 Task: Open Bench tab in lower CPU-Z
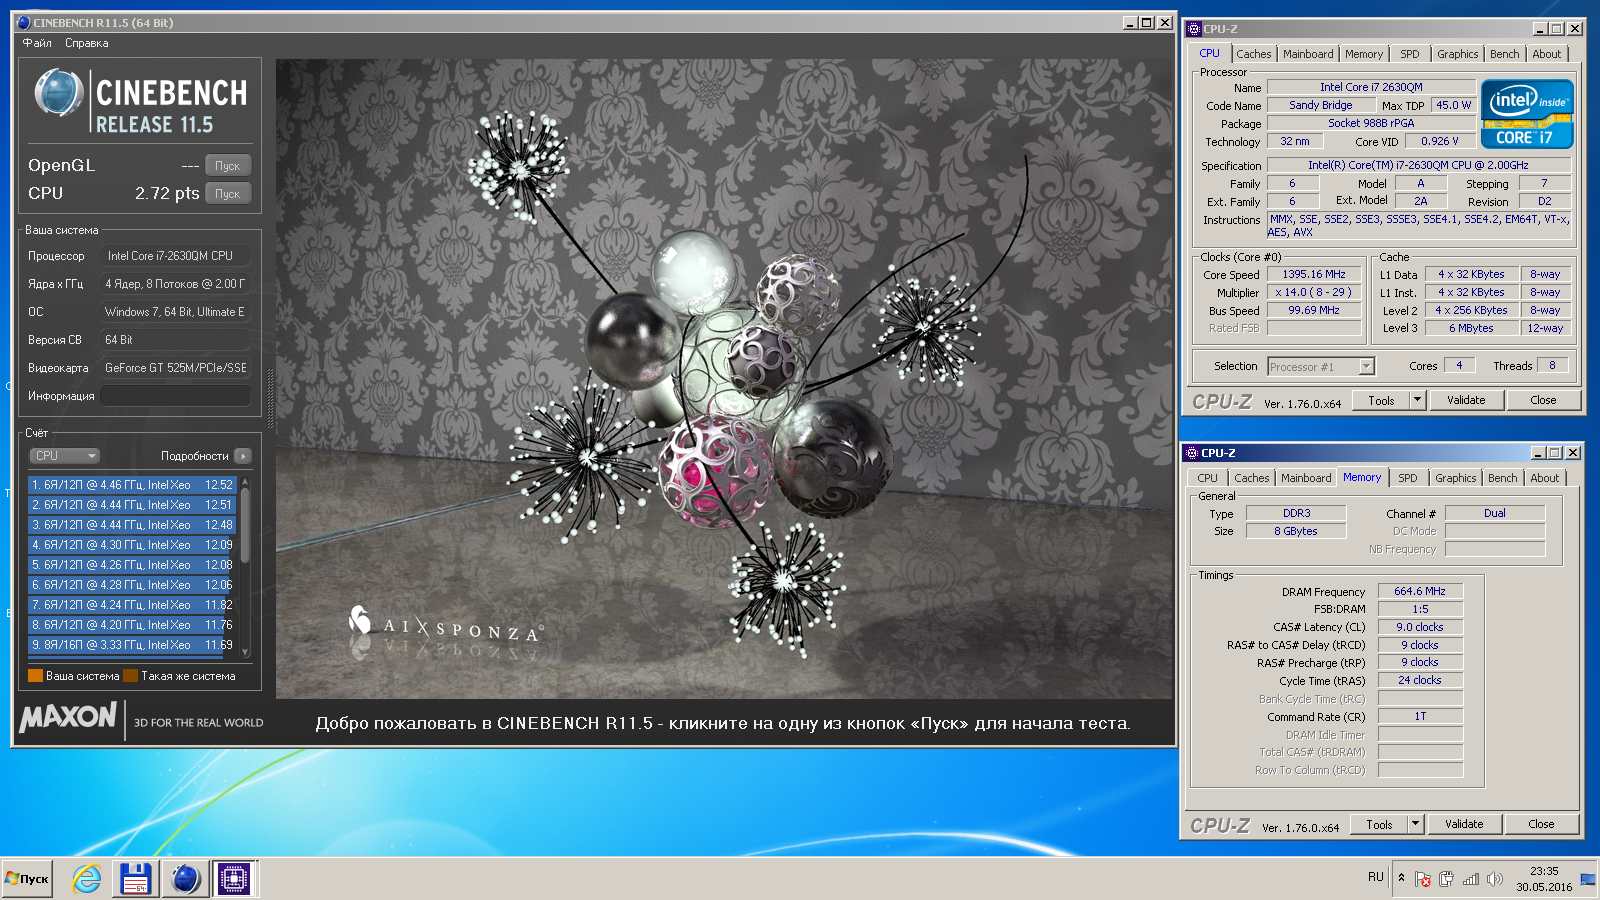click(1502, 478)
